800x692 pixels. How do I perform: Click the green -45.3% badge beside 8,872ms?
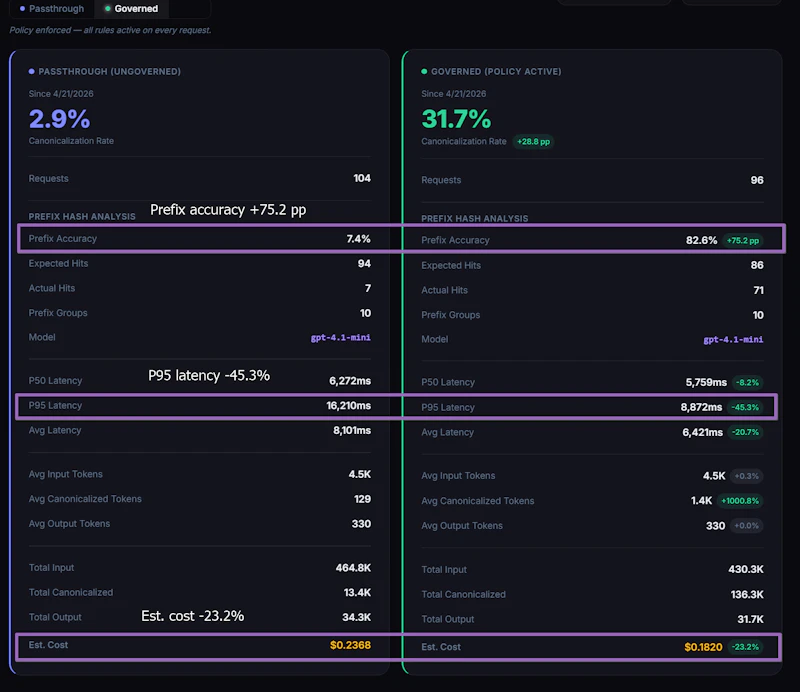[745, 407]
